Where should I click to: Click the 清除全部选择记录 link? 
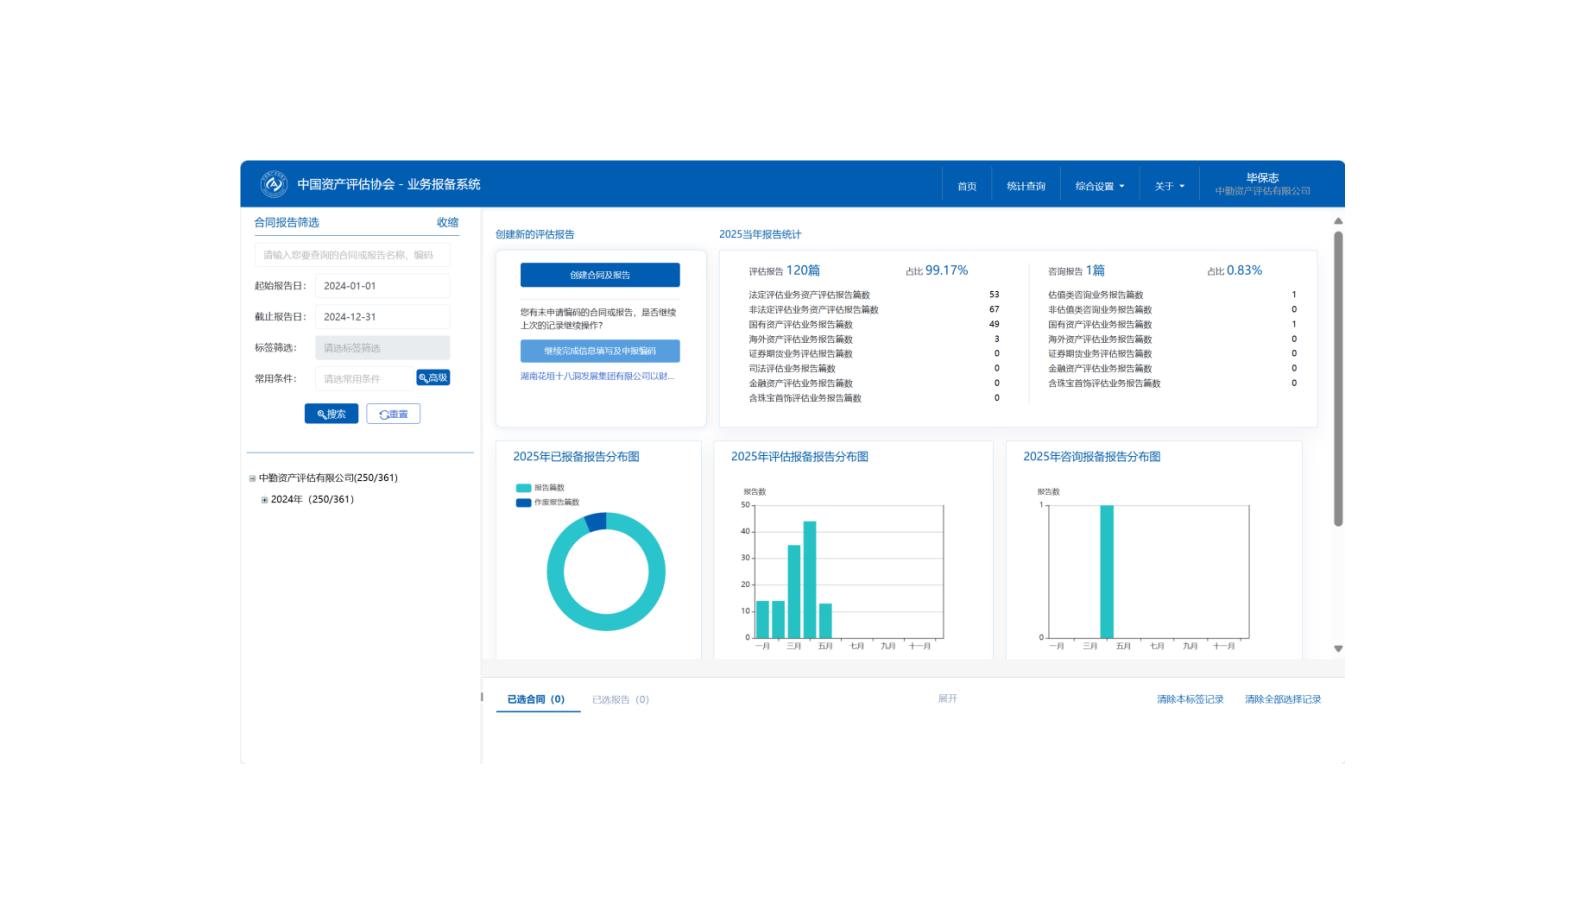click(x=1282, y=700)
